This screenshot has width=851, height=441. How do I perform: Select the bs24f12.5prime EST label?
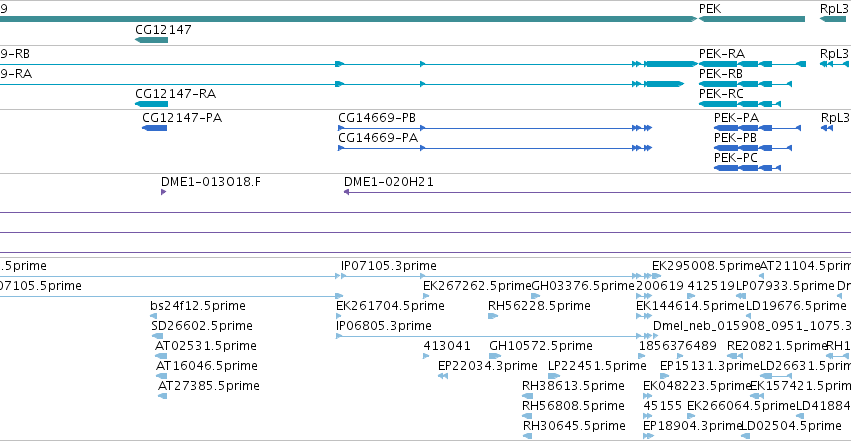point(198,306)
